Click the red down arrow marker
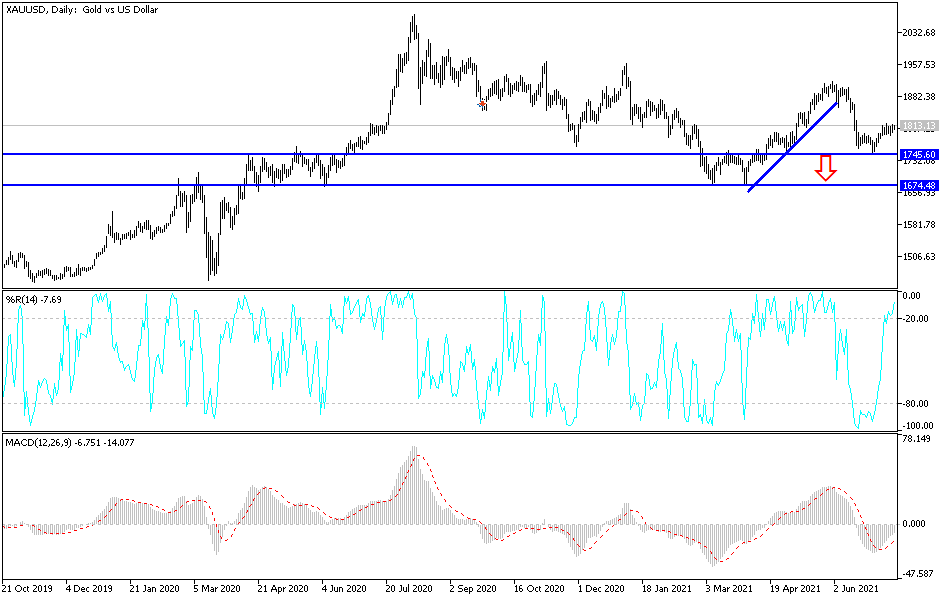Screen dimensions: 950x600 [x=825, y=168]
